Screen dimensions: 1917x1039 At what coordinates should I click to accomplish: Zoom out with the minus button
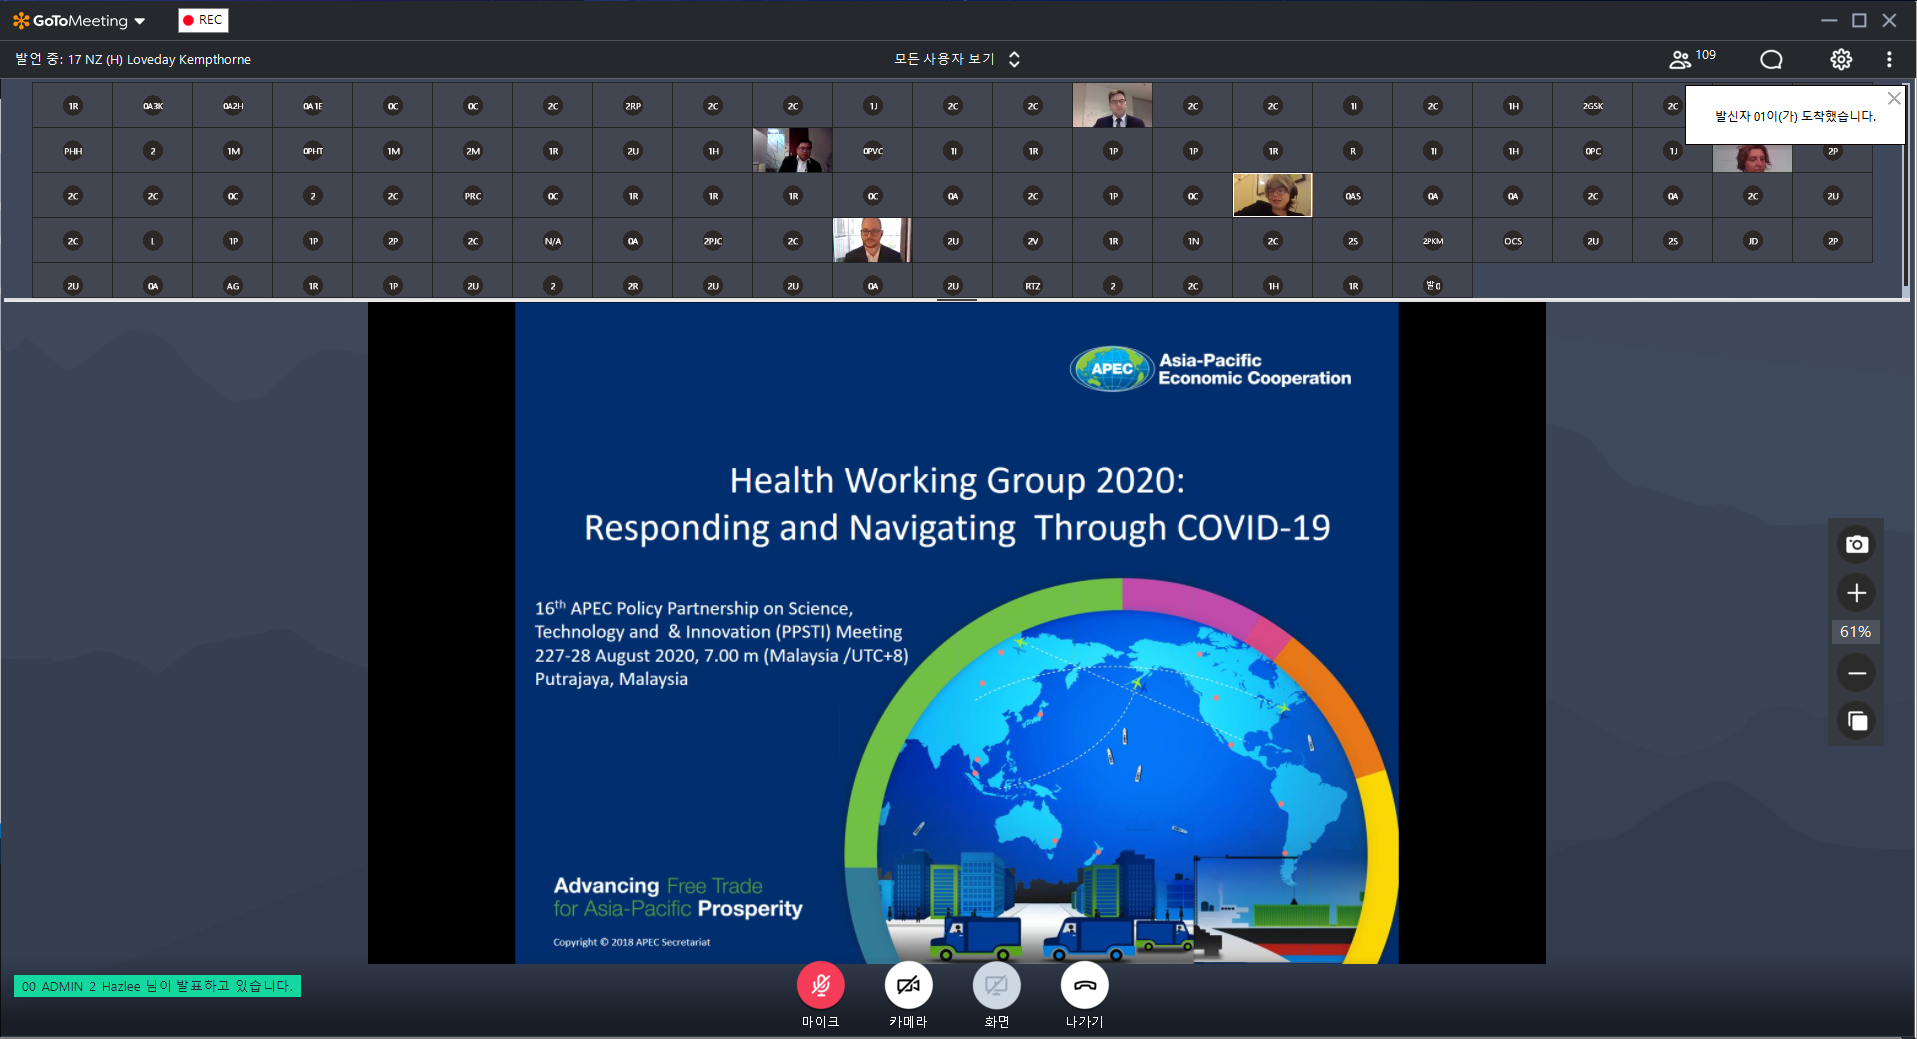(1856, 673)
